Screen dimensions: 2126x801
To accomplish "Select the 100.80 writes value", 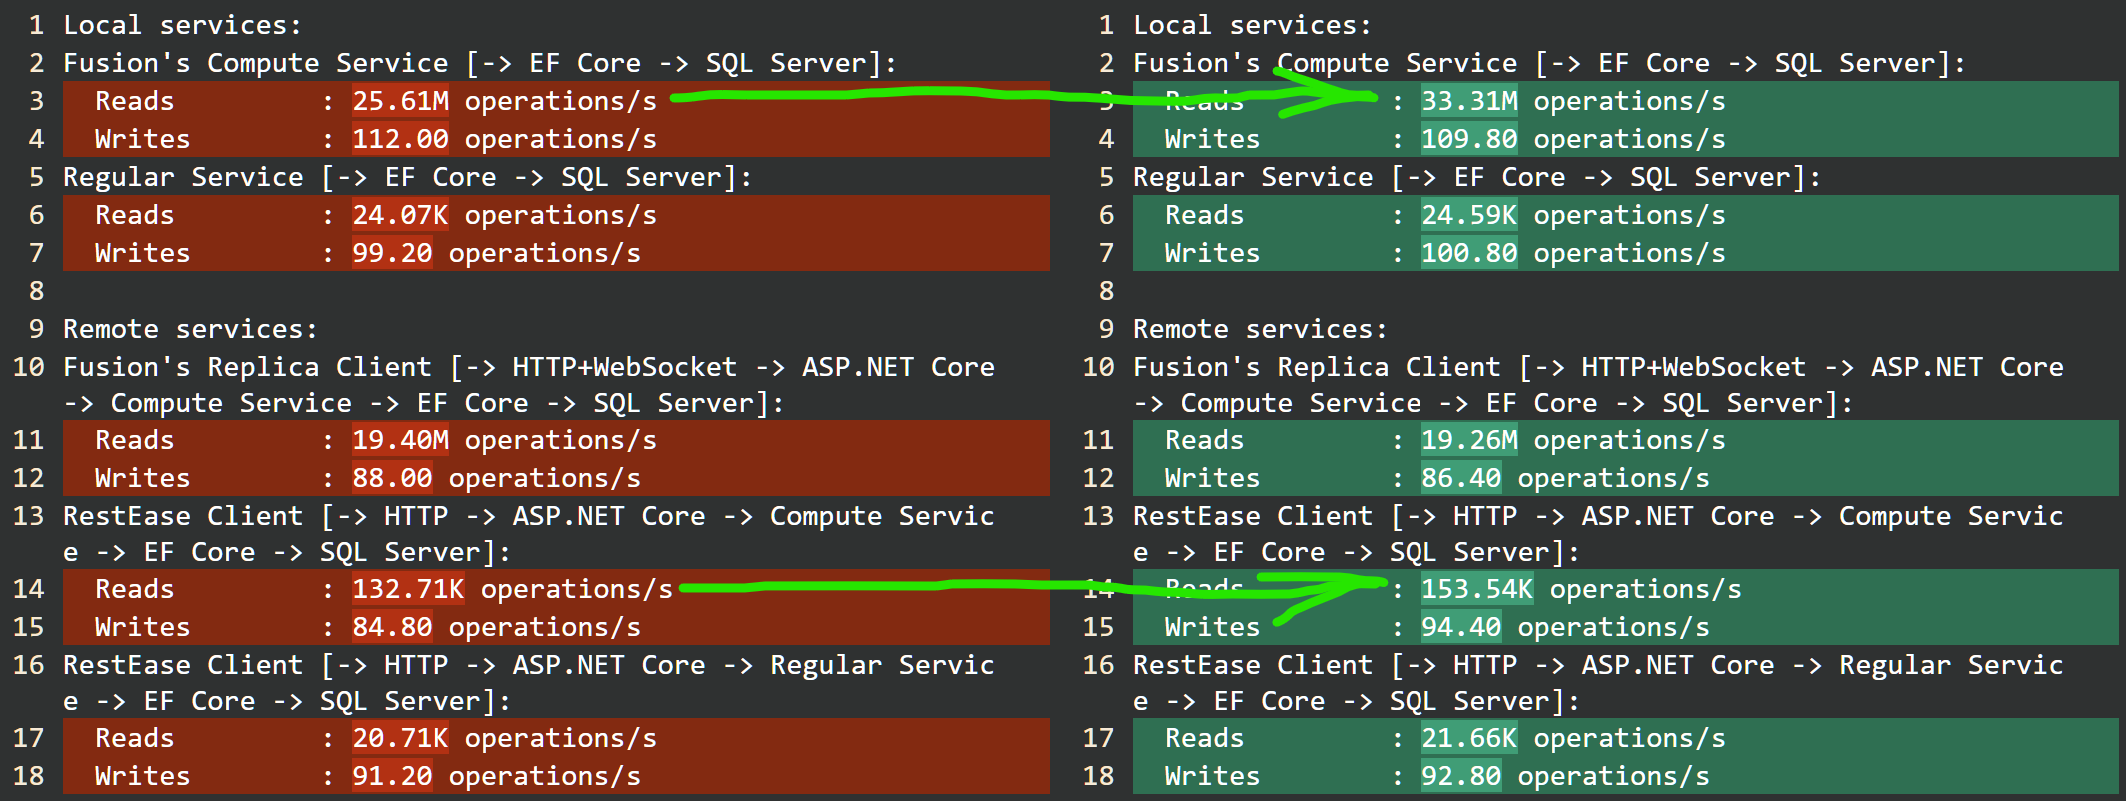I will (1469, 253).
